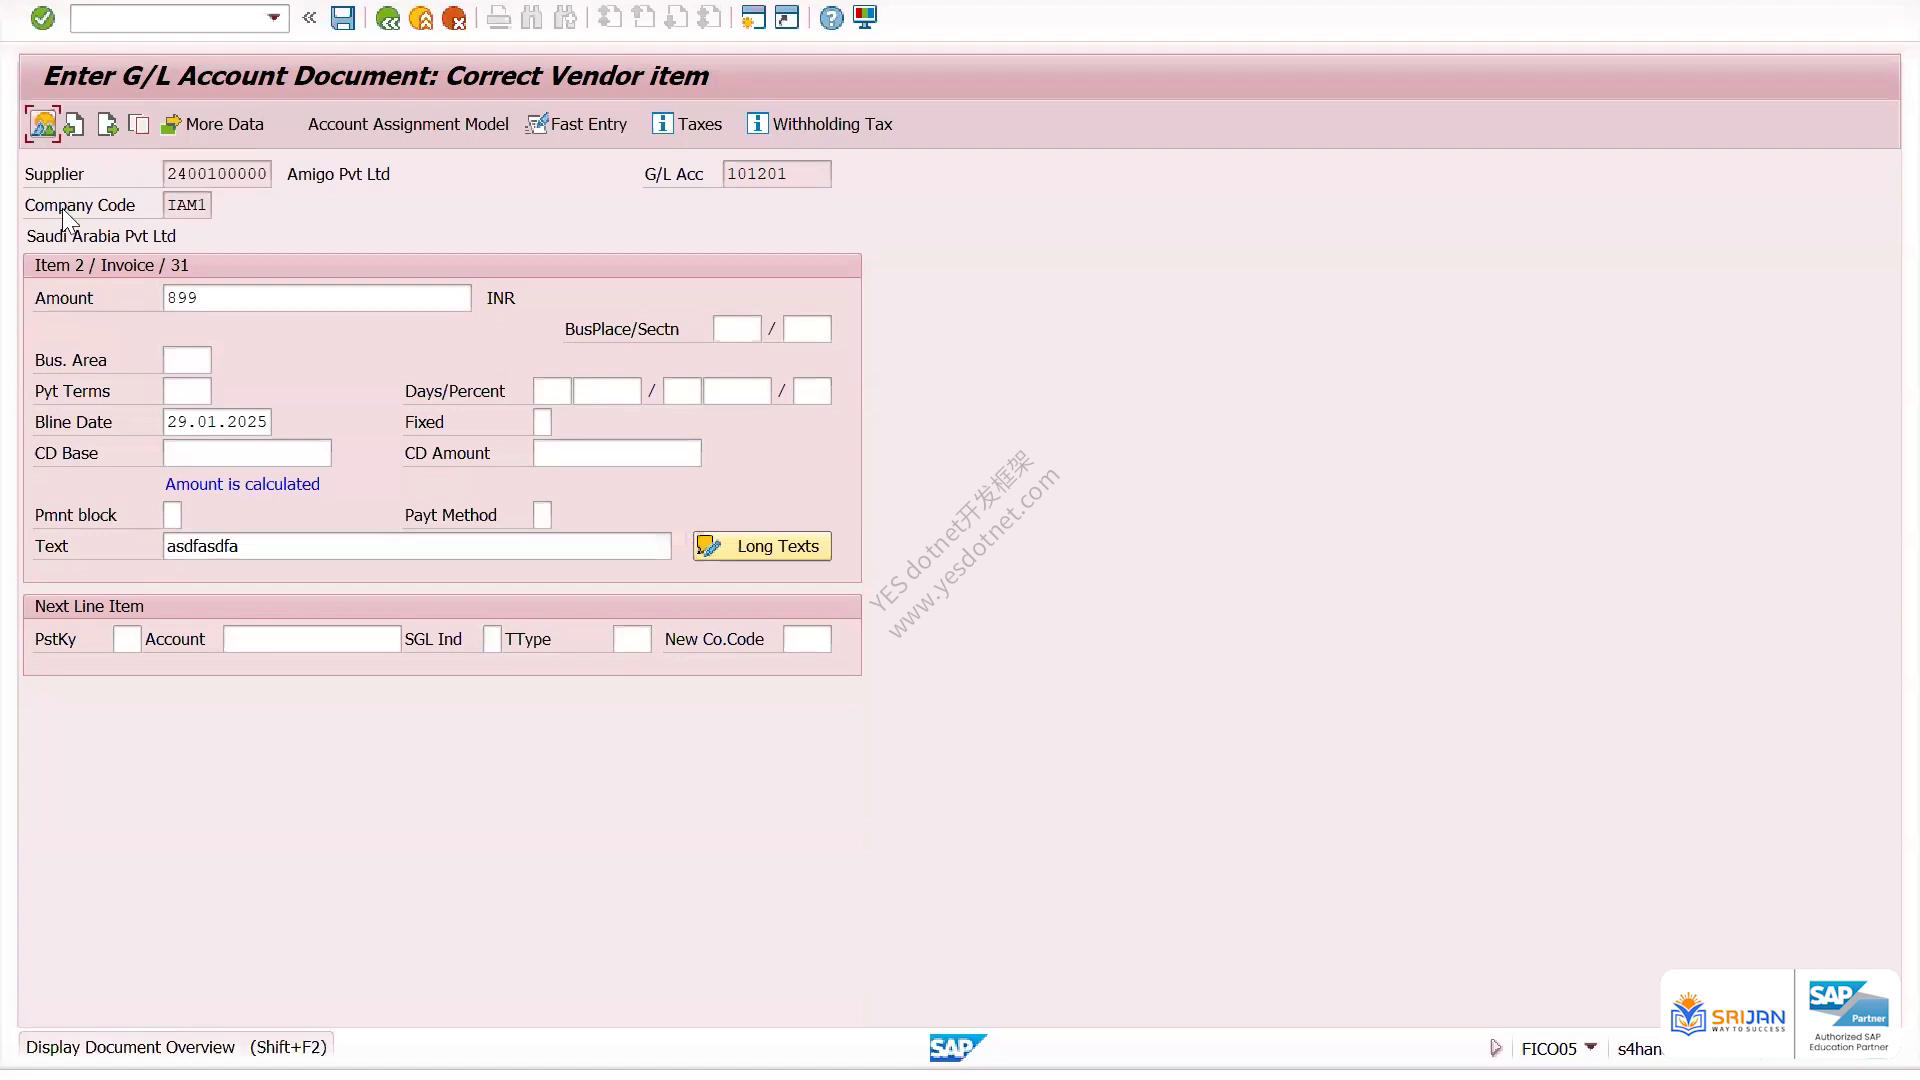
Task: Open the Account Assignment Model menu item
Action: (x=408, y=124)
